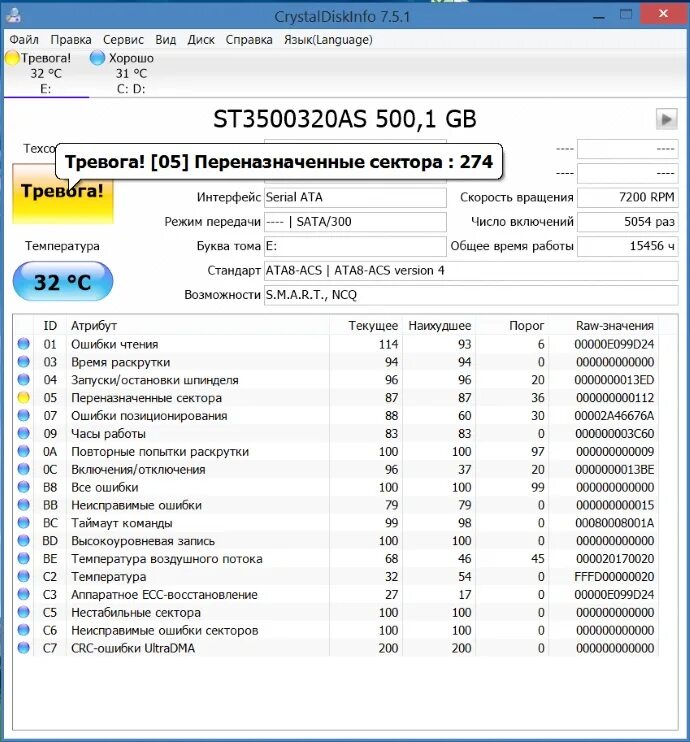Click the Скорость вращения value 7200 RPM

pos(628,197)
